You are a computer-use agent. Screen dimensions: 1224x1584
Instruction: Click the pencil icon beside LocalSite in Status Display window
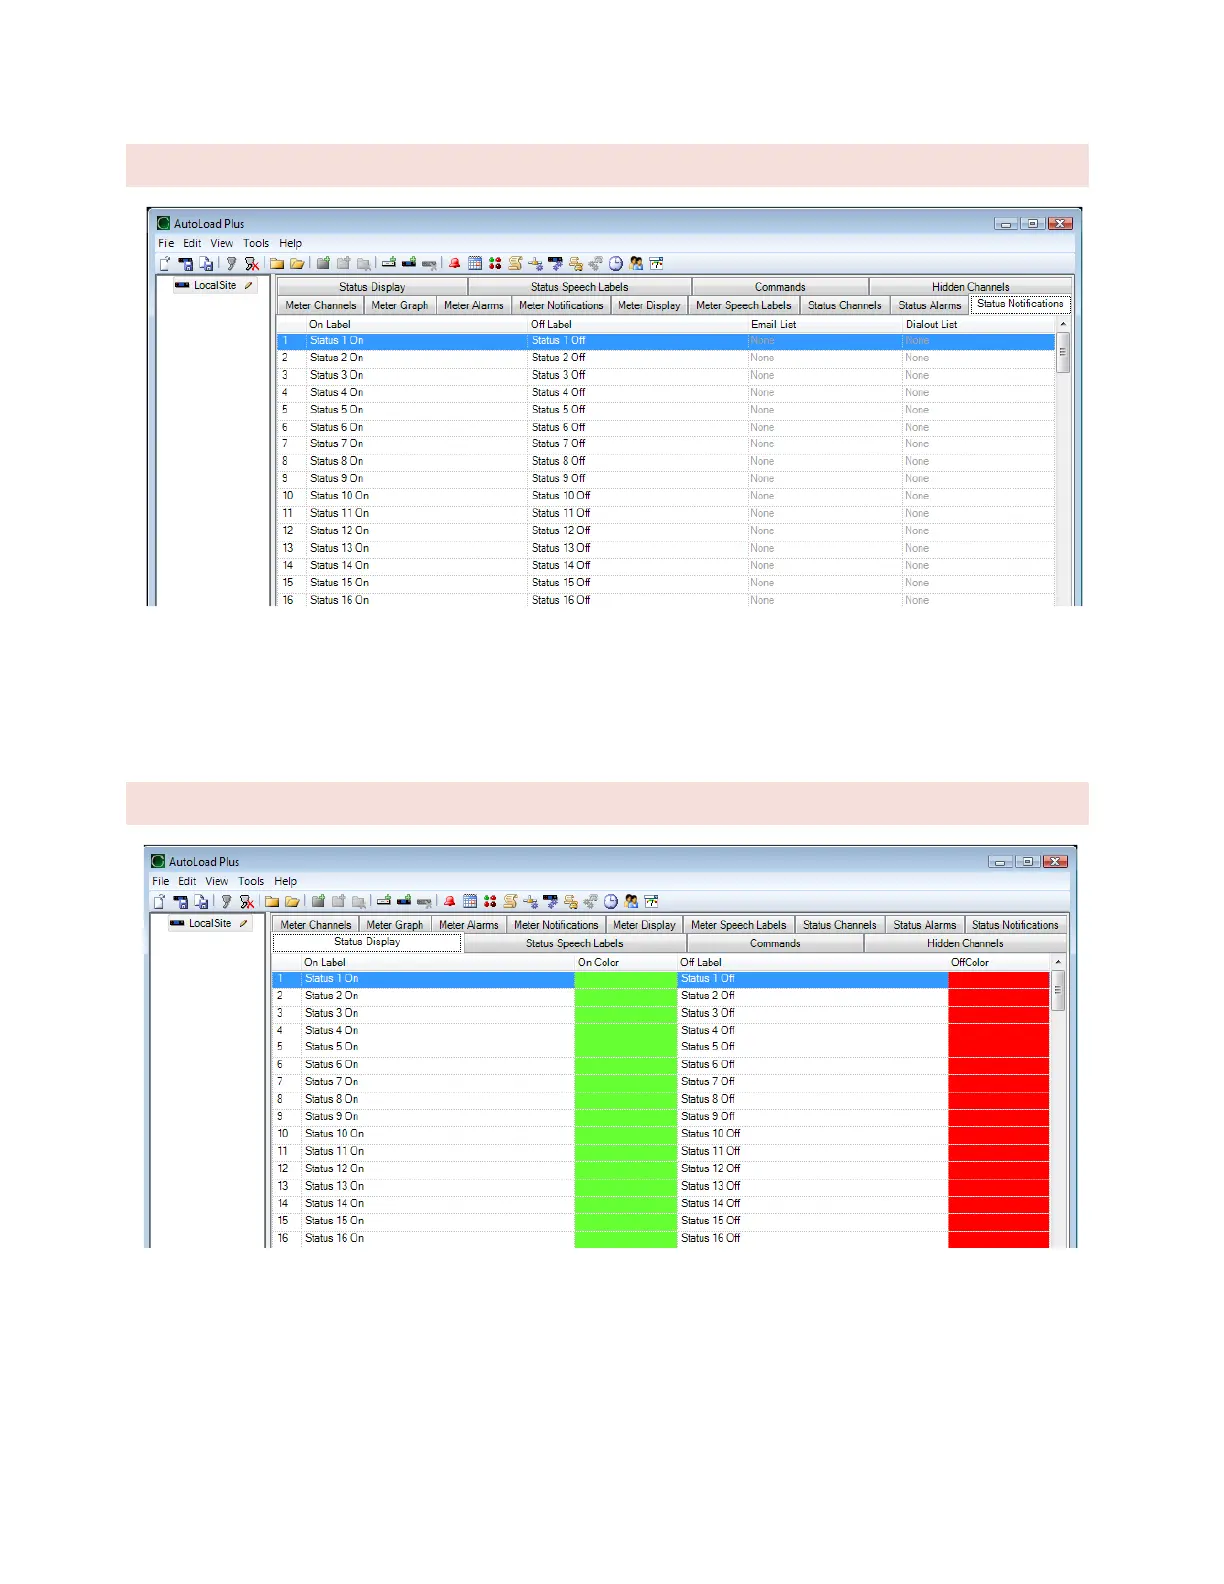tap(244, 923)
